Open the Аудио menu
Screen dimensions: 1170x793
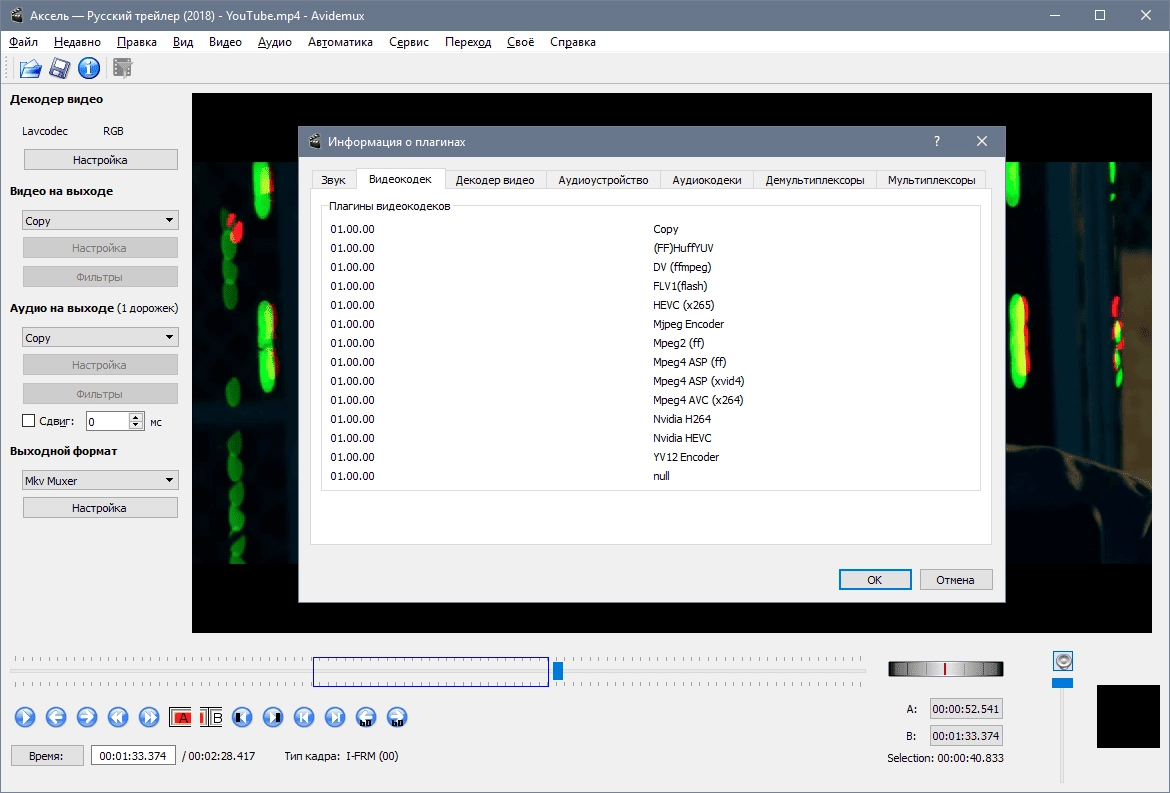(x=275, y=42)
